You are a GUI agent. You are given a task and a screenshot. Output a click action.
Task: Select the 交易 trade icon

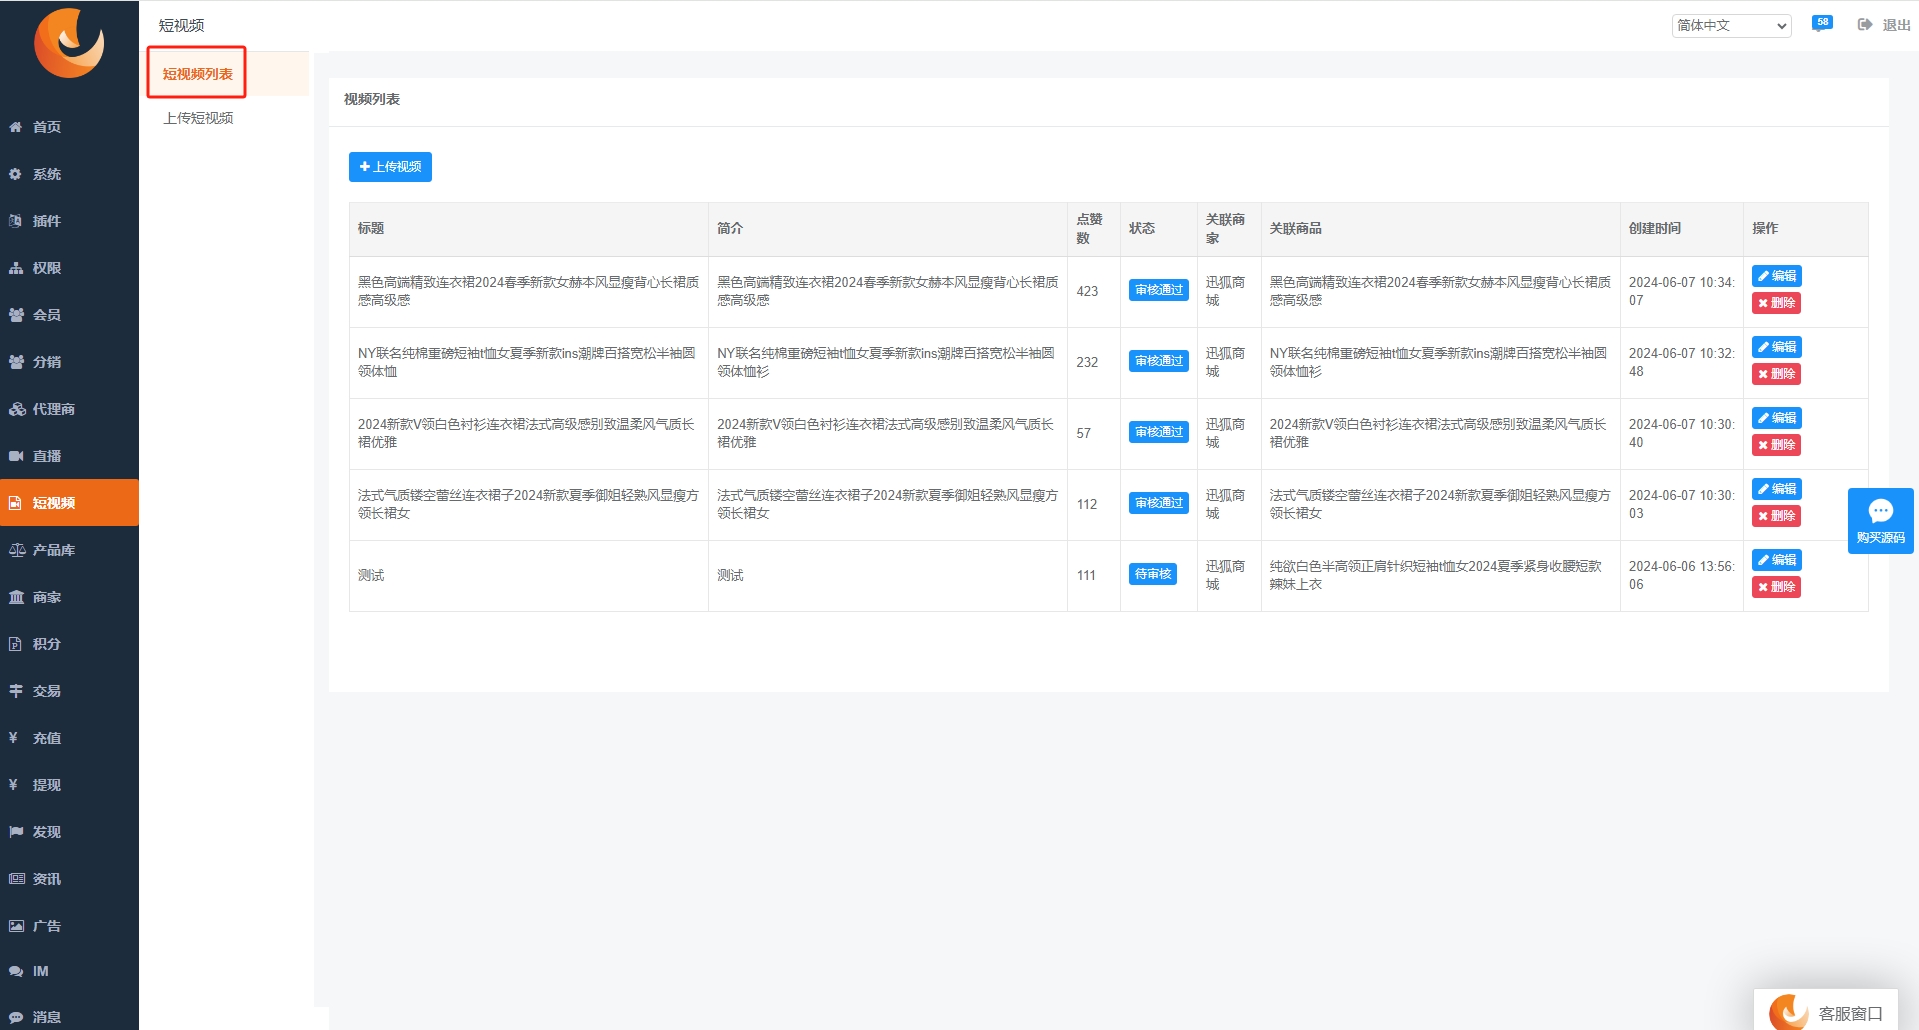16,691
